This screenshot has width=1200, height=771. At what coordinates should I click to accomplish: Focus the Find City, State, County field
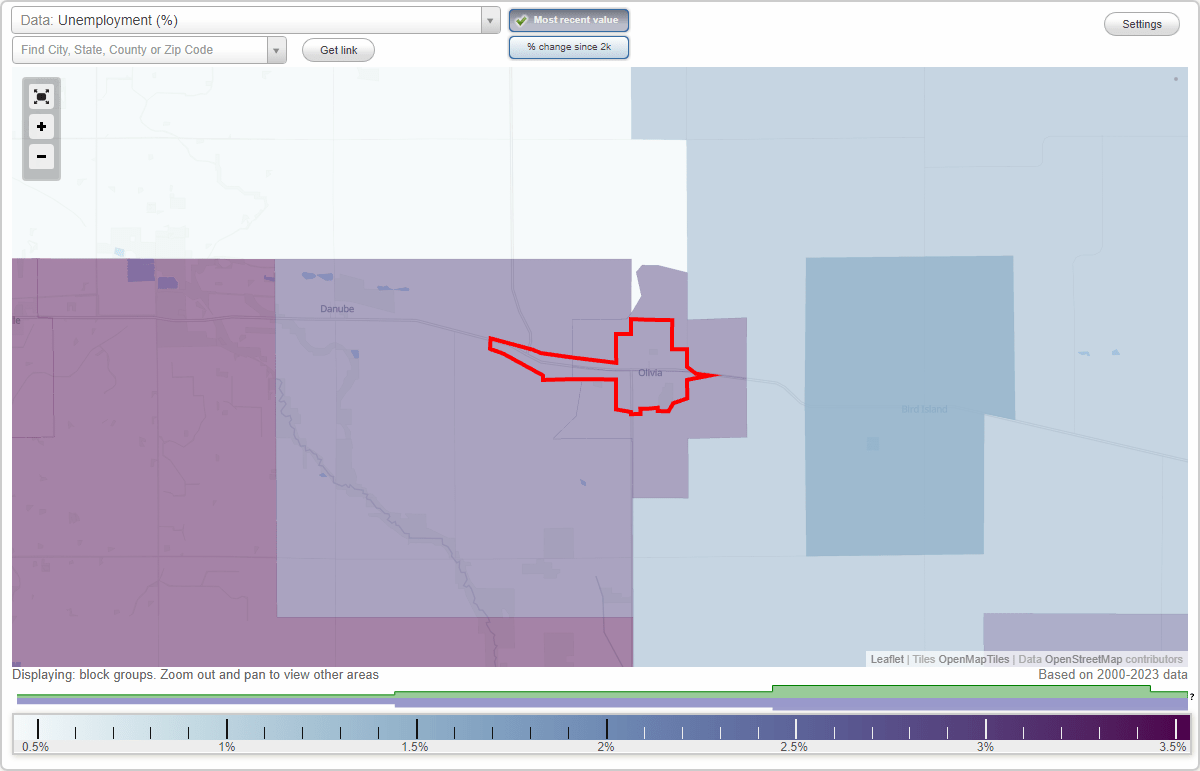pos(140,50)
